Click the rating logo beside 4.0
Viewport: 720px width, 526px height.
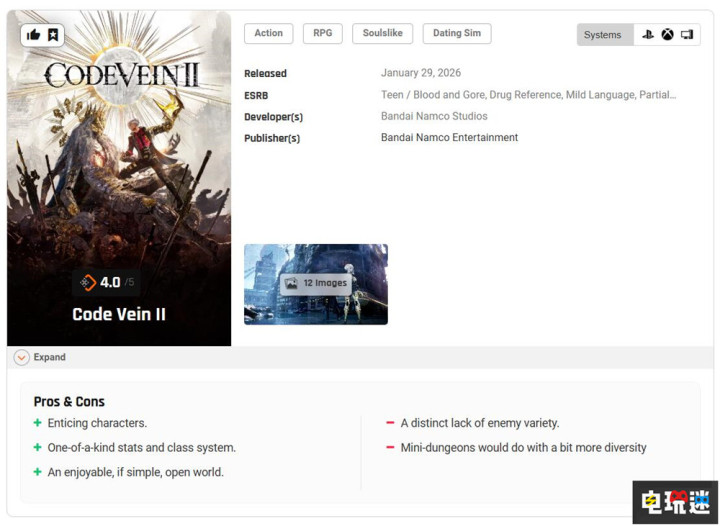pyautogui.click(x=88, y=282)
